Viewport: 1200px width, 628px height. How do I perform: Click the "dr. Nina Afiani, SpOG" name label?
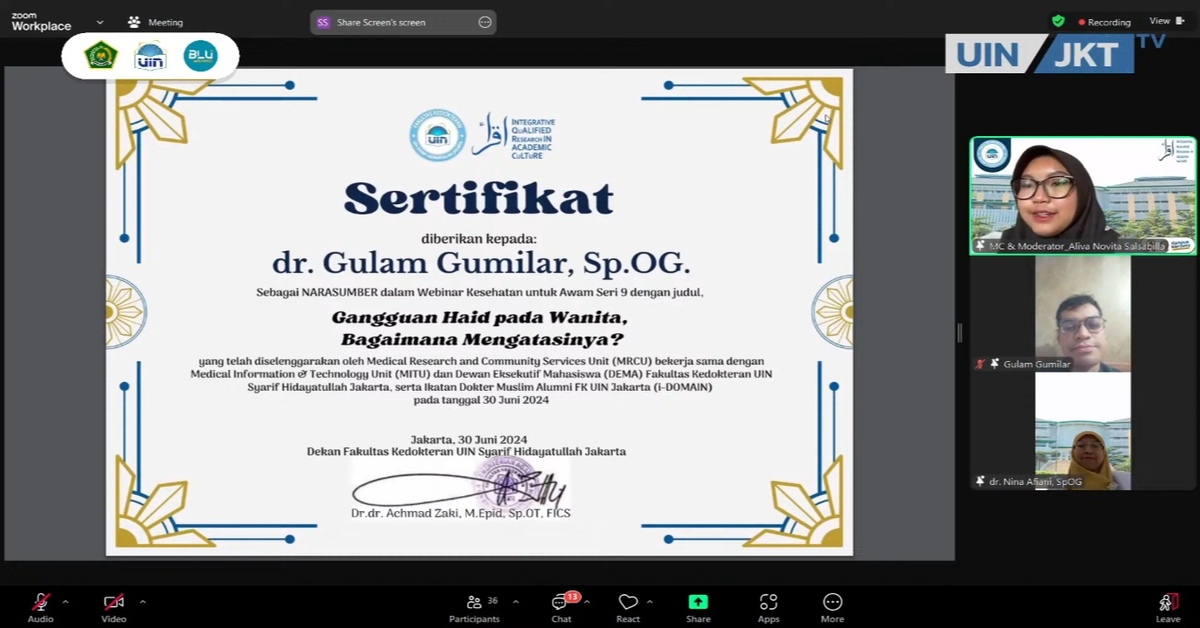pyautogui.click(x=1035, y=482)
